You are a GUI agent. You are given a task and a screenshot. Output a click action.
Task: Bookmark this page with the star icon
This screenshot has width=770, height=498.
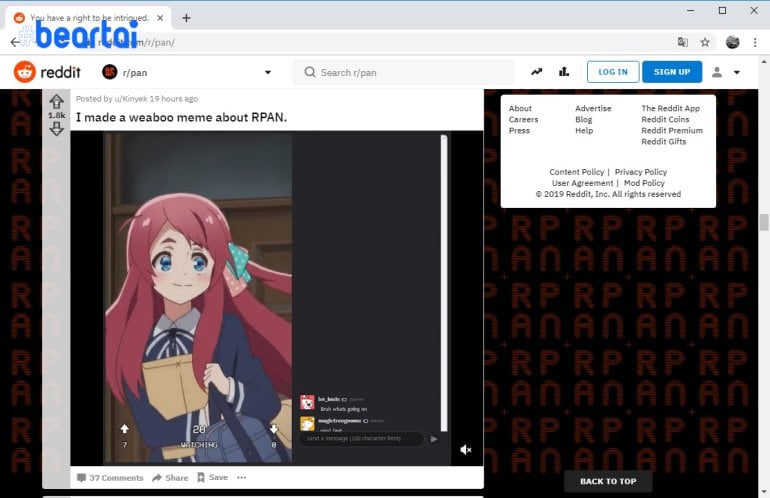tap(705, 42)
